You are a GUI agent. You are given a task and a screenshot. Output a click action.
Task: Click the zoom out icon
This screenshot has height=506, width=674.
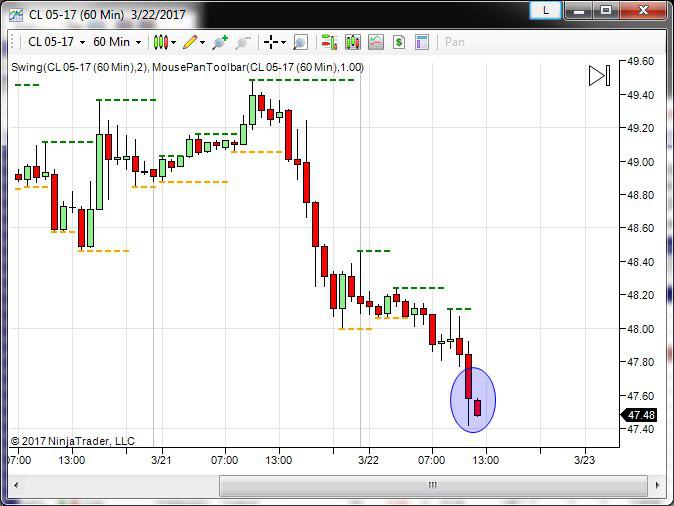tap(243, 42)
